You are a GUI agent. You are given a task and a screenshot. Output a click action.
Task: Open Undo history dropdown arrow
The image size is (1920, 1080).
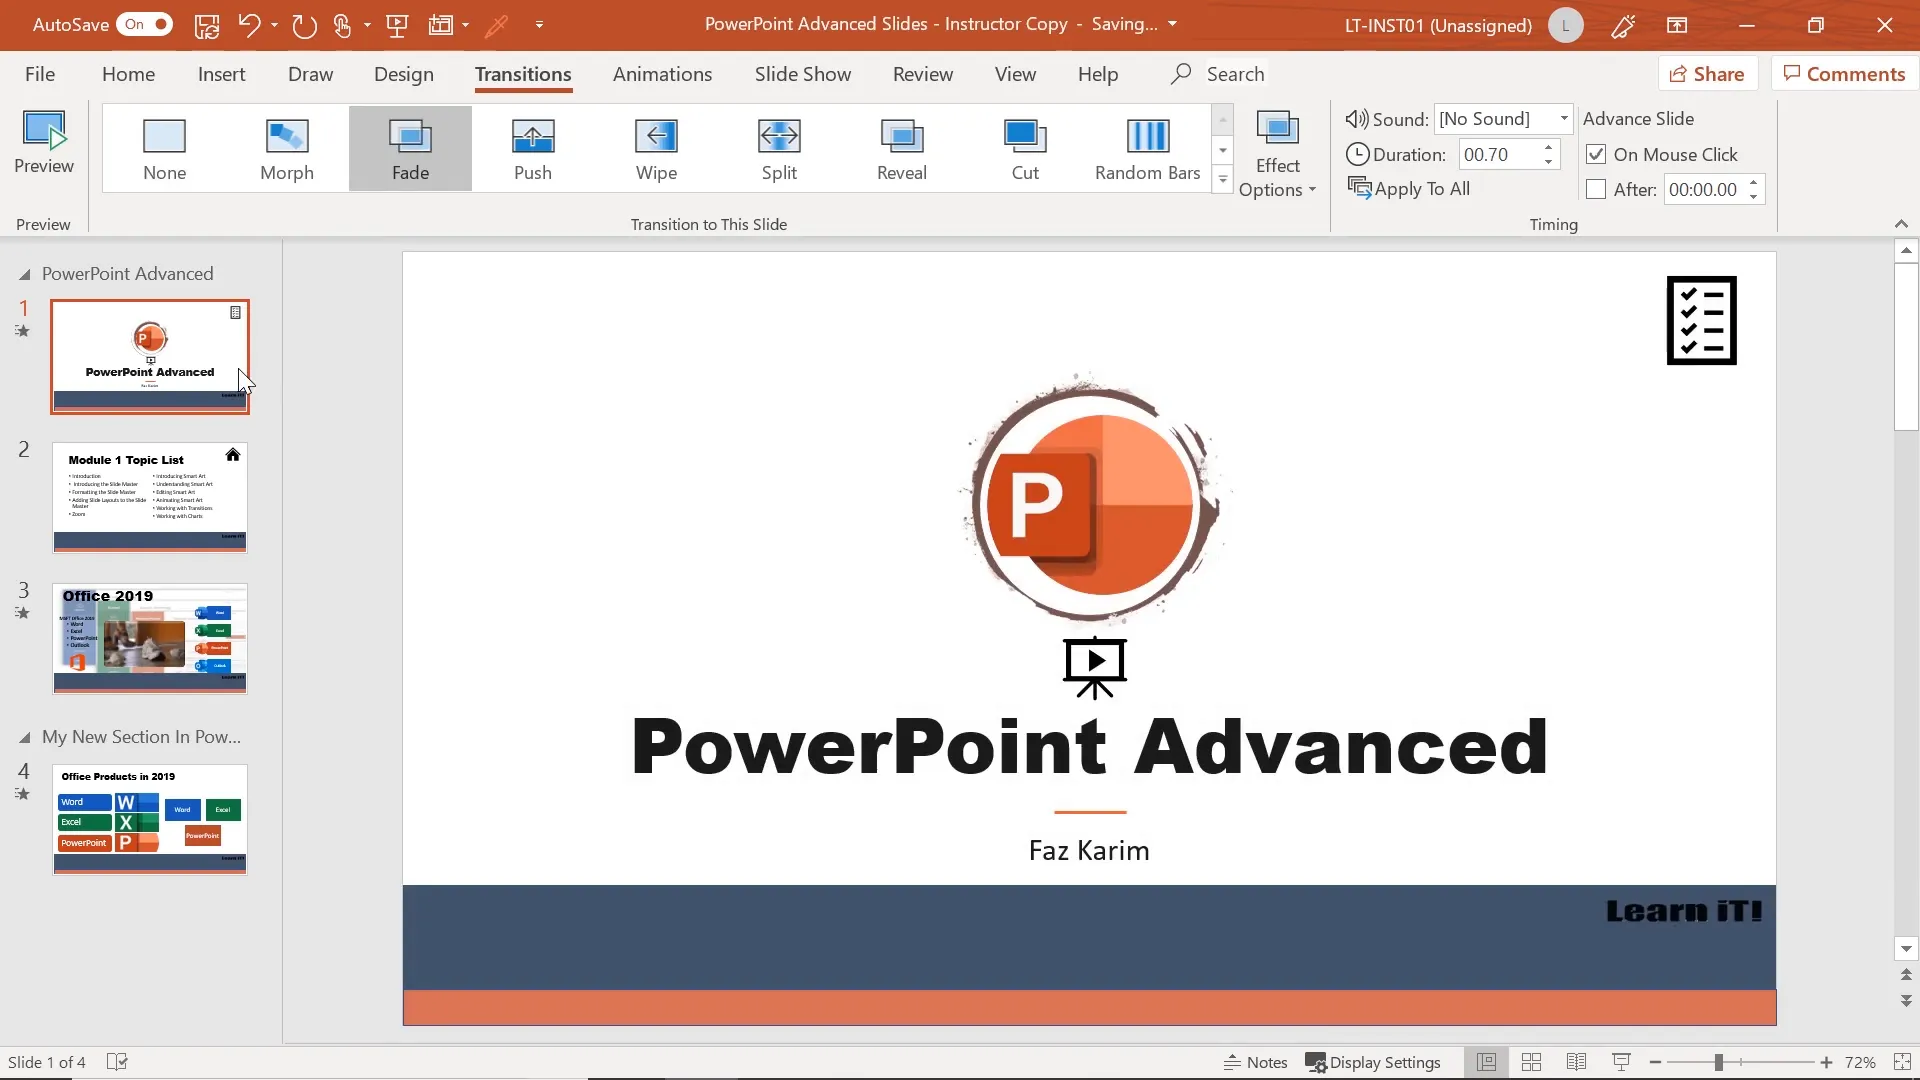[274, 25]
